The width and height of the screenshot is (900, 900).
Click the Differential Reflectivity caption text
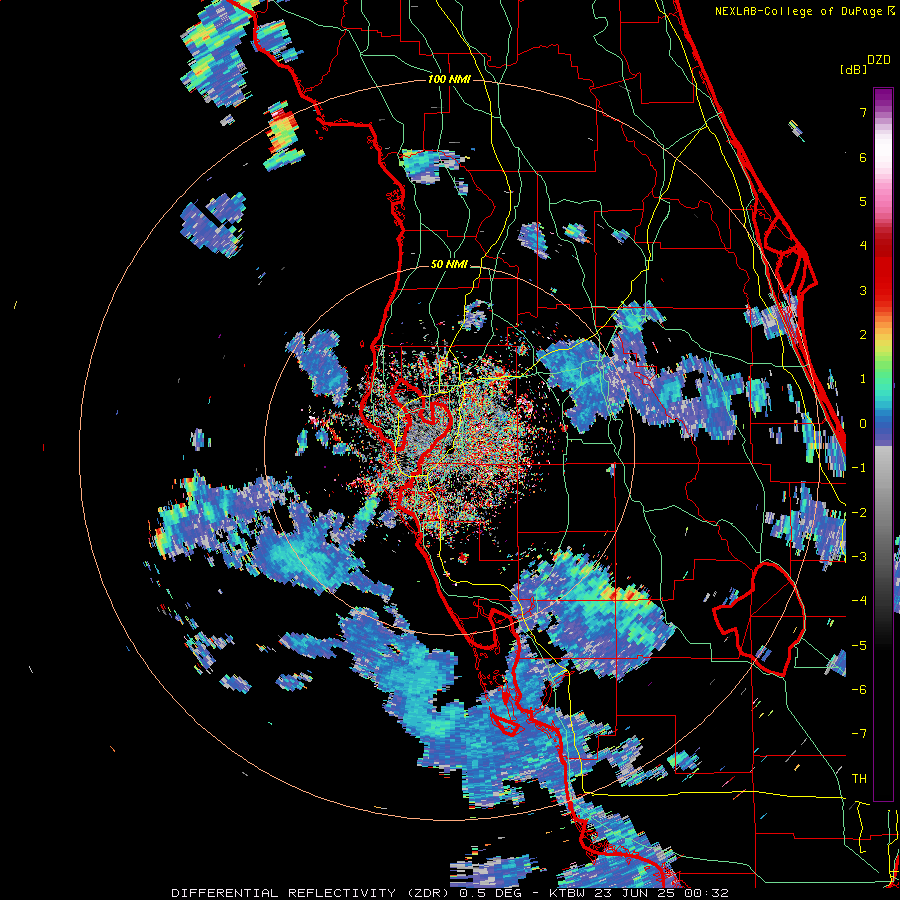pyautogui.click(x=450, y=893)
